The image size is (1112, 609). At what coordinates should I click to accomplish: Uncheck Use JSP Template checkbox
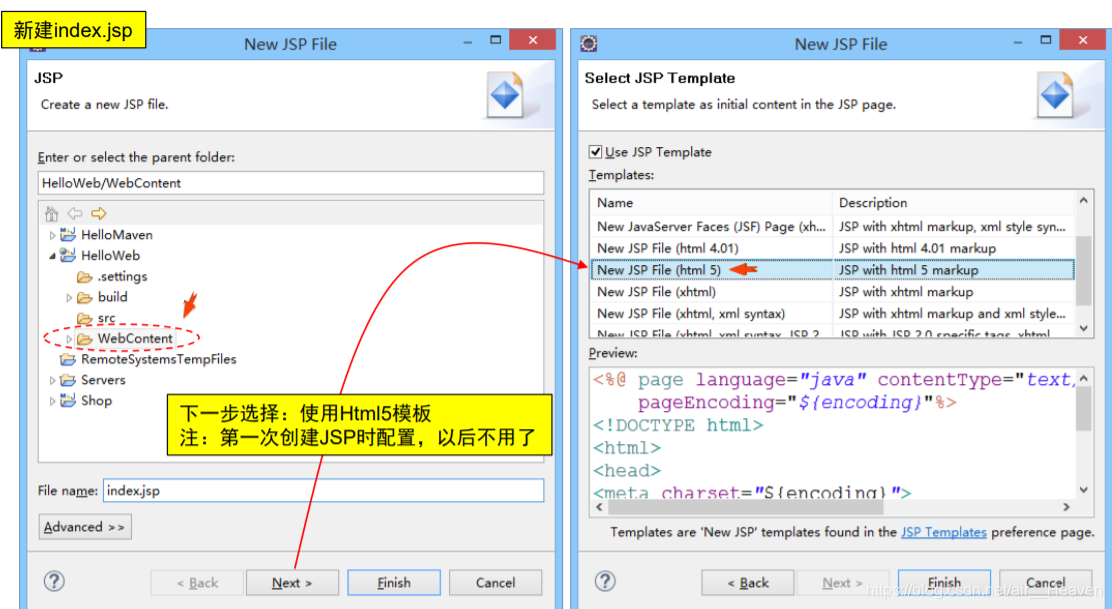[x=596, y=152]
